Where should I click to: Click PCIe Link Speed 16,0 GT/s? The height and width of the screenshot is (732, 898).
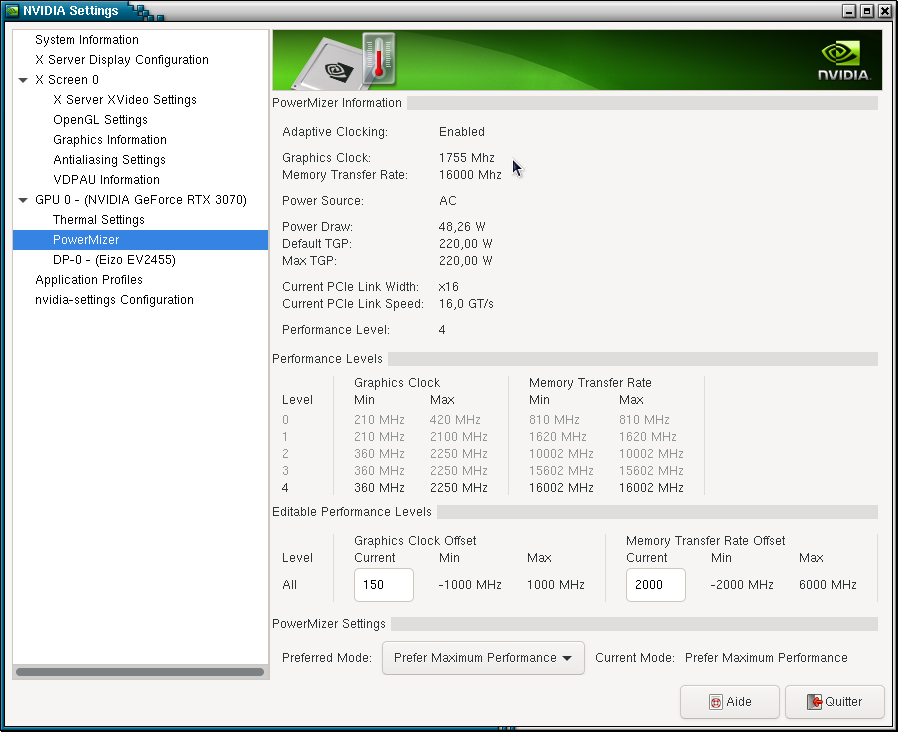(466, 304)
